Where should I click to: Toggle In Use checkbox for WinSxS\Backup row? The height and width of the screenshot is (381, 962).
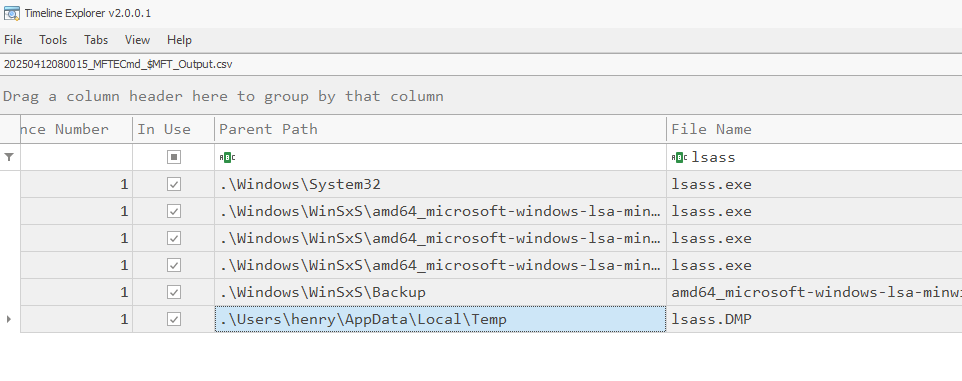174,293
